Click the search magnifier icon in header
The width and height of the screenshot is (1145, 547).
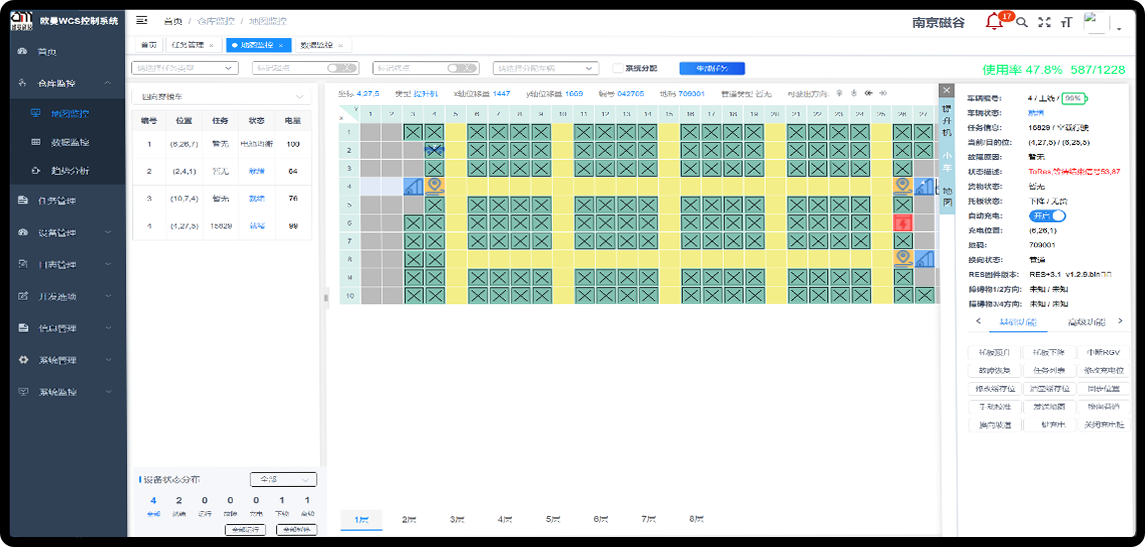click(x=1022, y=22)
